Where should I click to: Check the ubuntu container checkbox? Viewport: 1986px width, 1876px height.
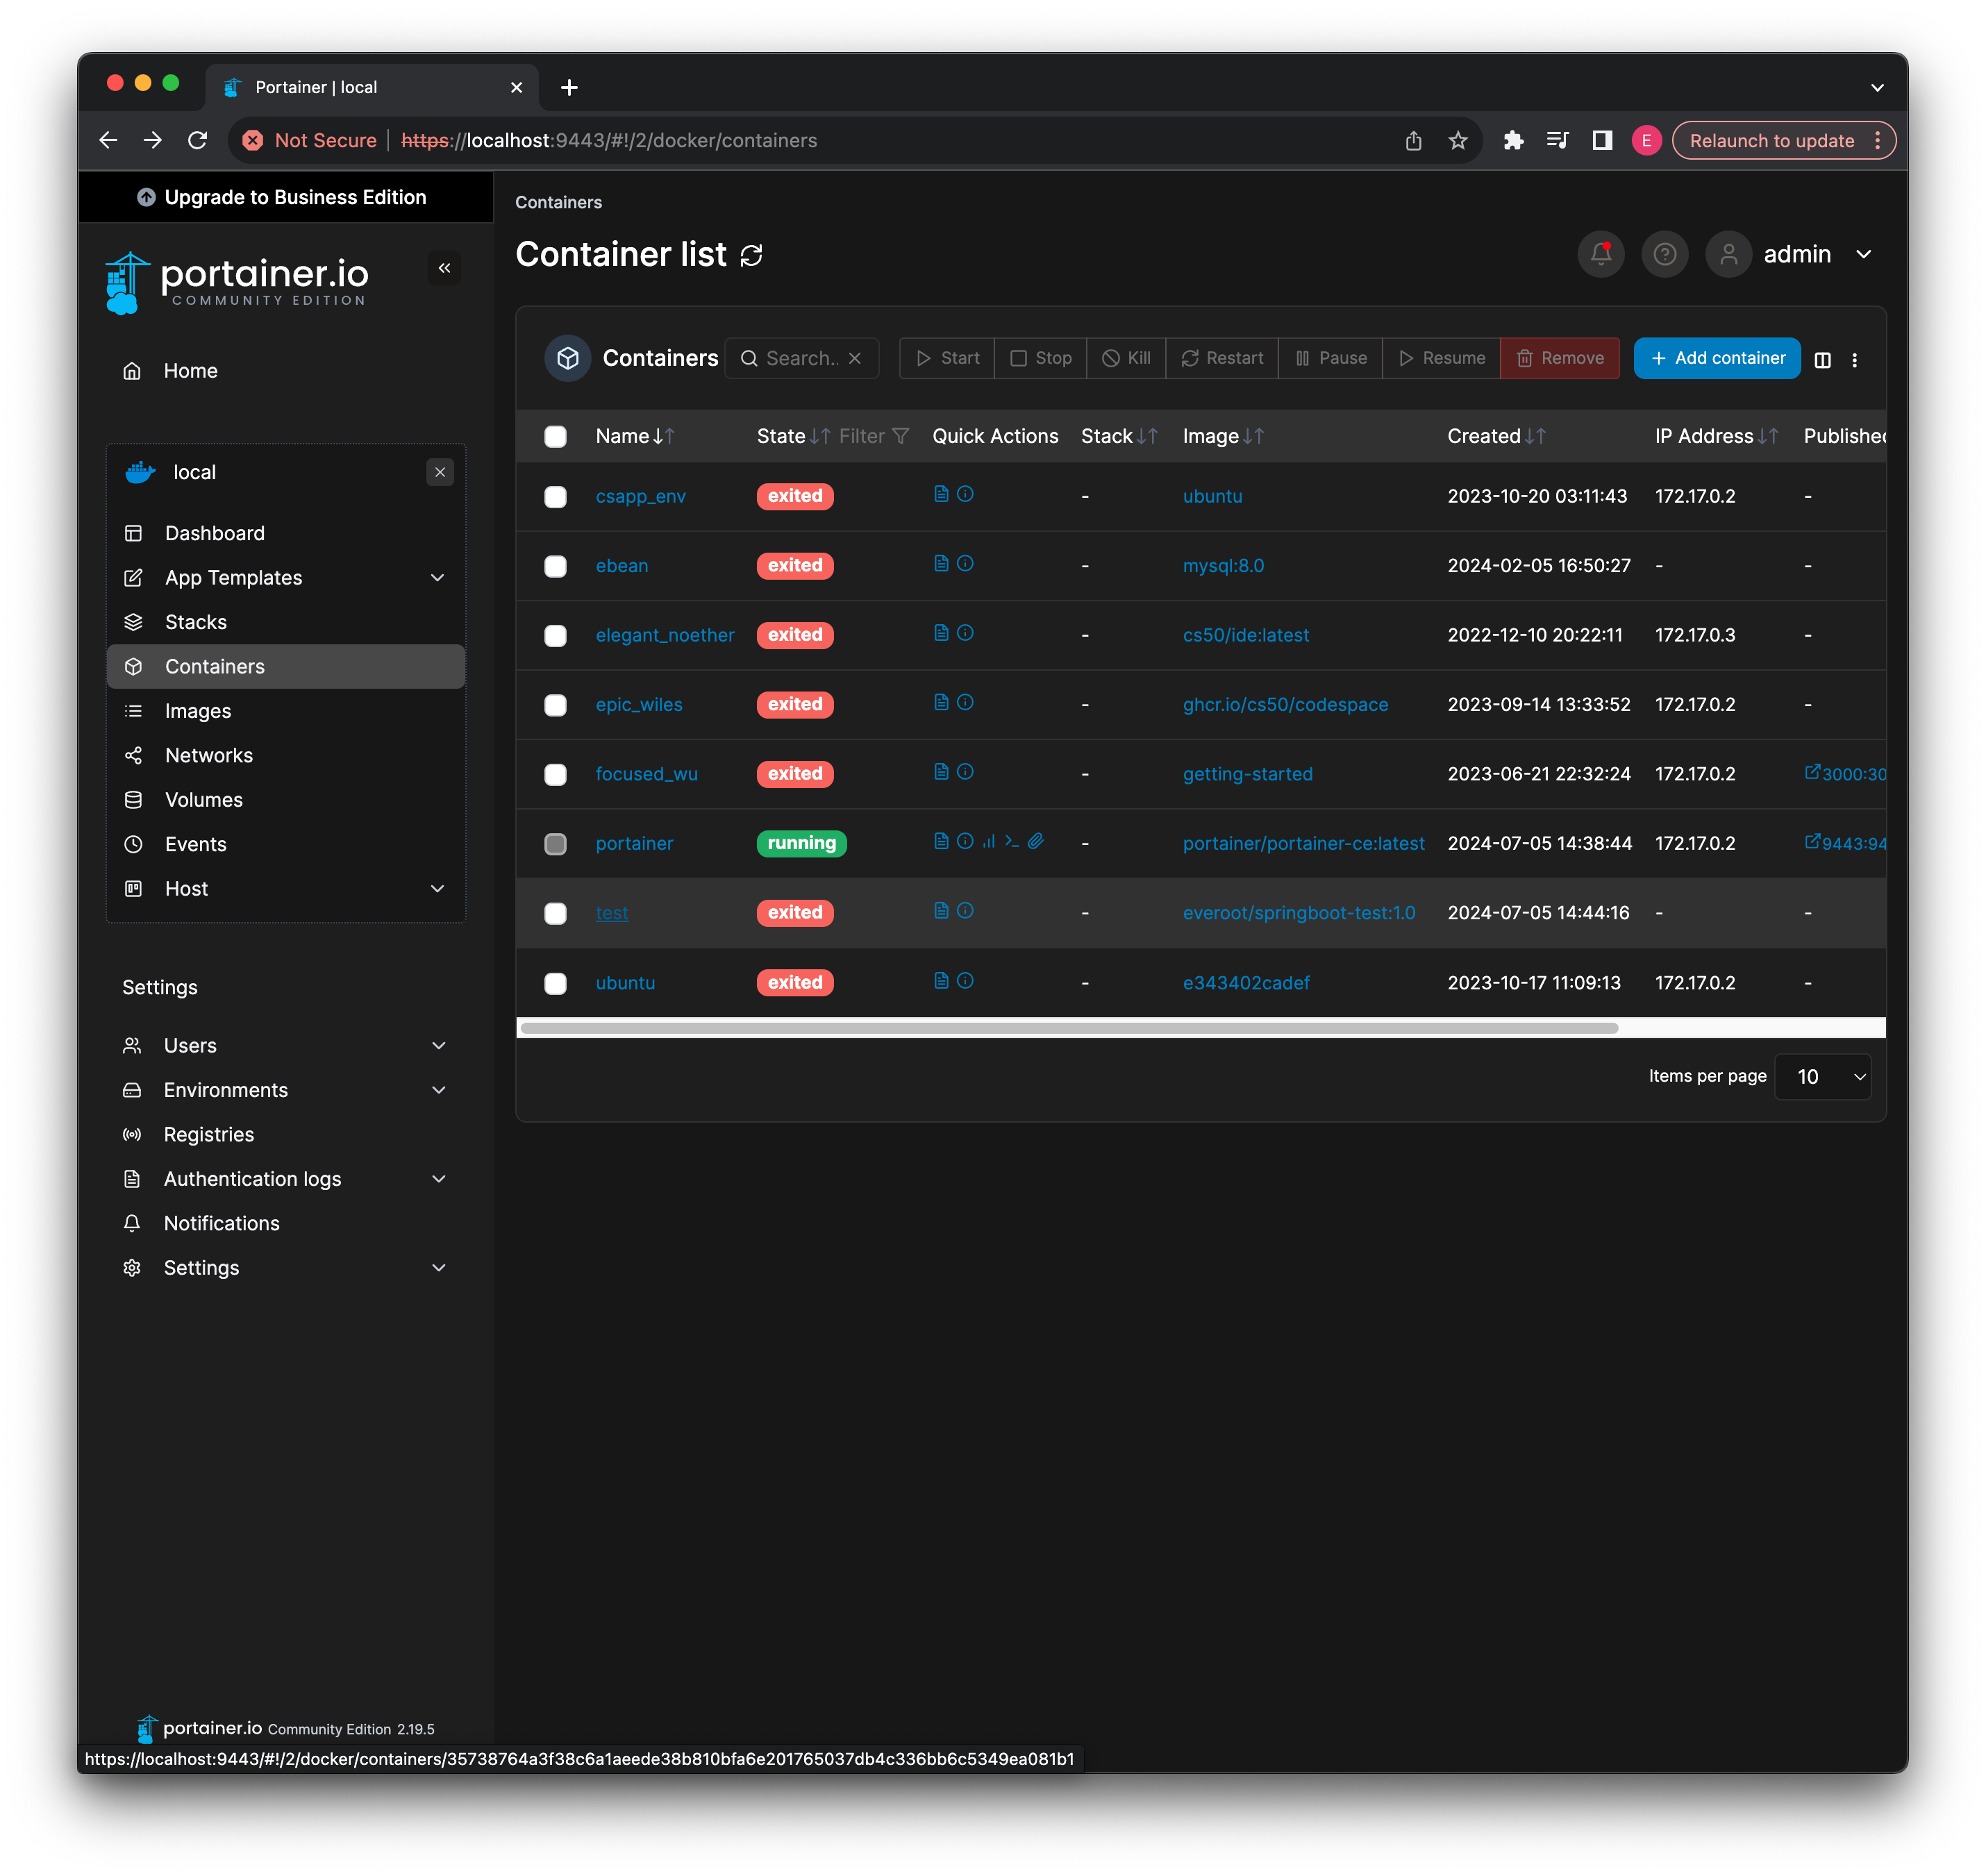[555, 984]
